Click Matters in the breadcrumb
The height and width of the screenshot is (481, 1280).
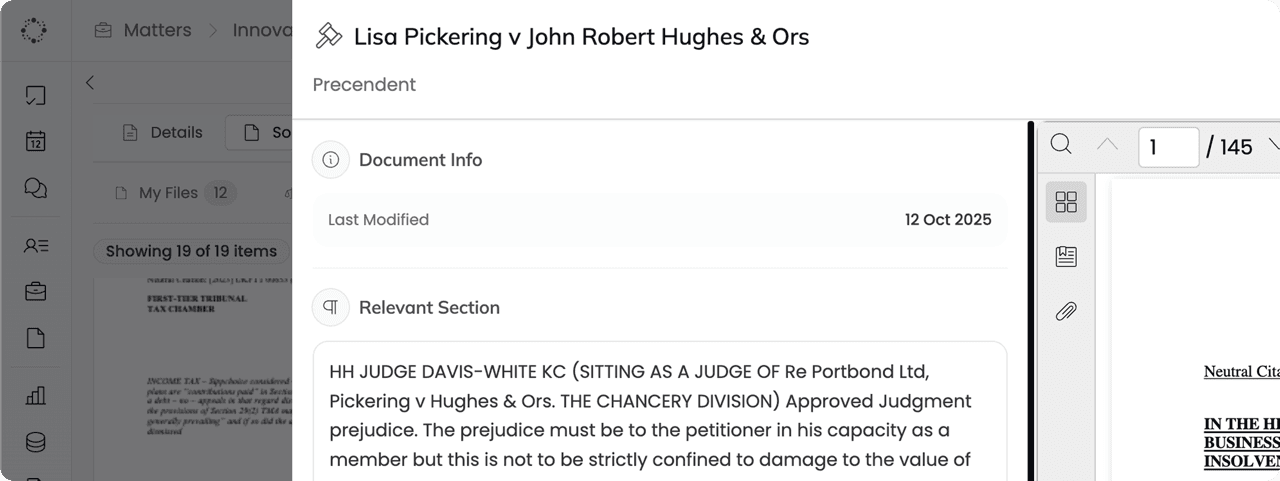(157, 30)
